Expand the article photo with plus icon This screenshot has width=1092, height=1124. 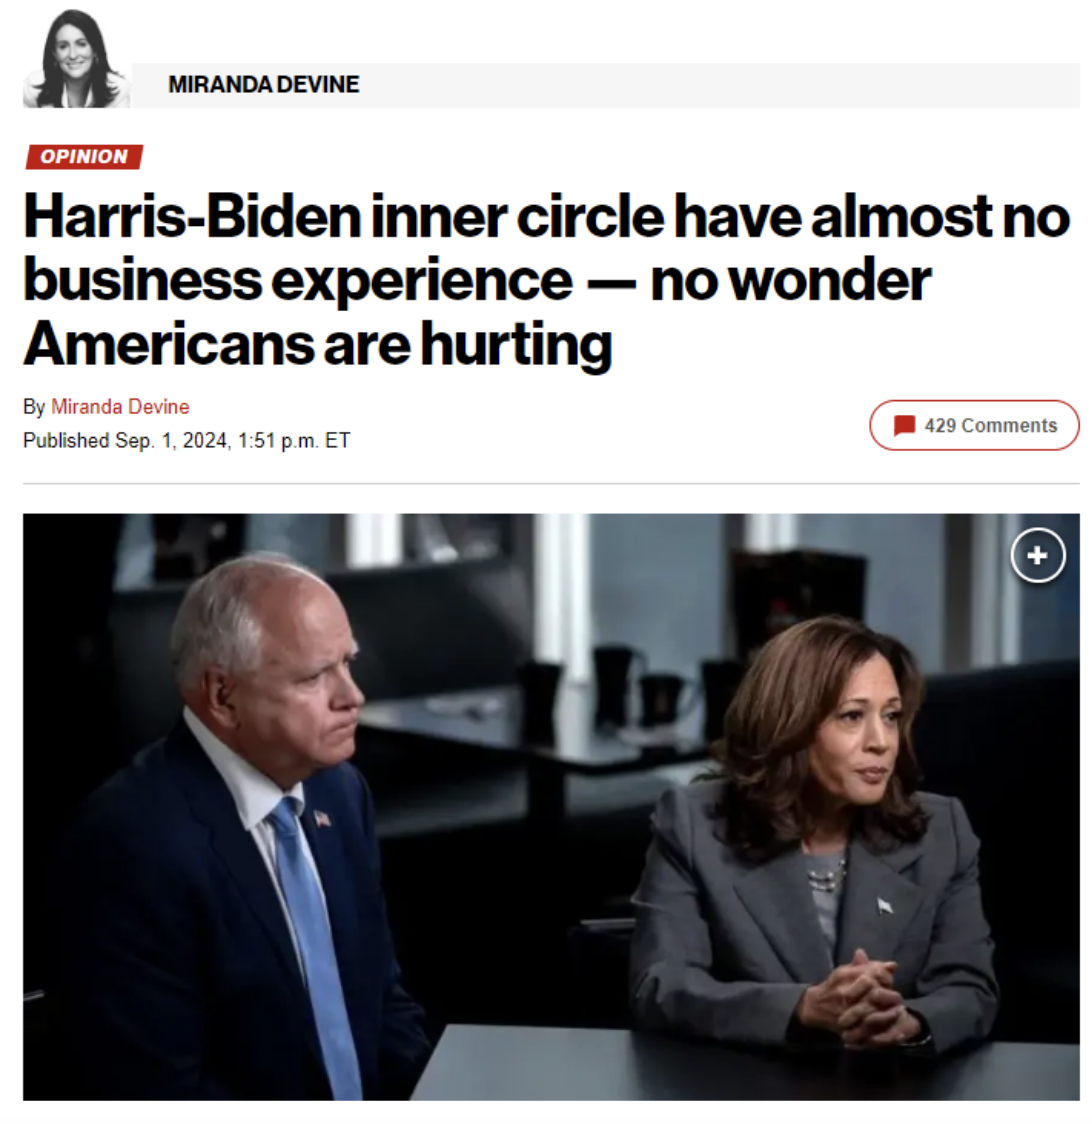[x=1038, y=556]
